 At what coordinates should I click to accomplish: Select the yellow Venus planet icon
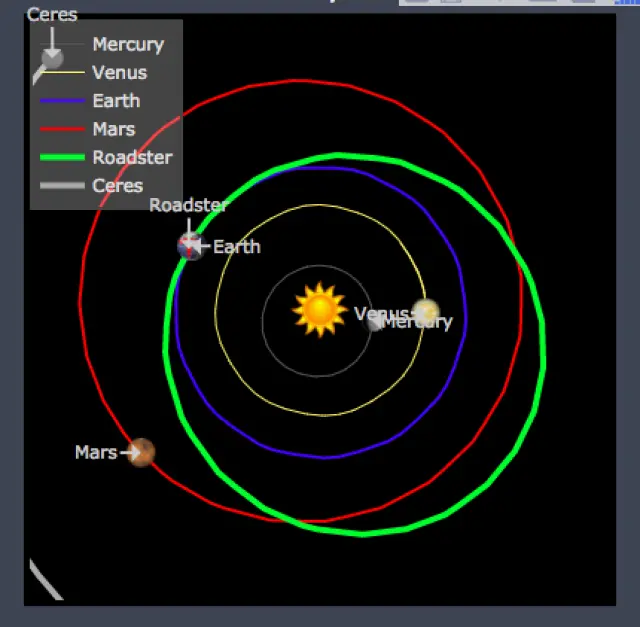426,310
